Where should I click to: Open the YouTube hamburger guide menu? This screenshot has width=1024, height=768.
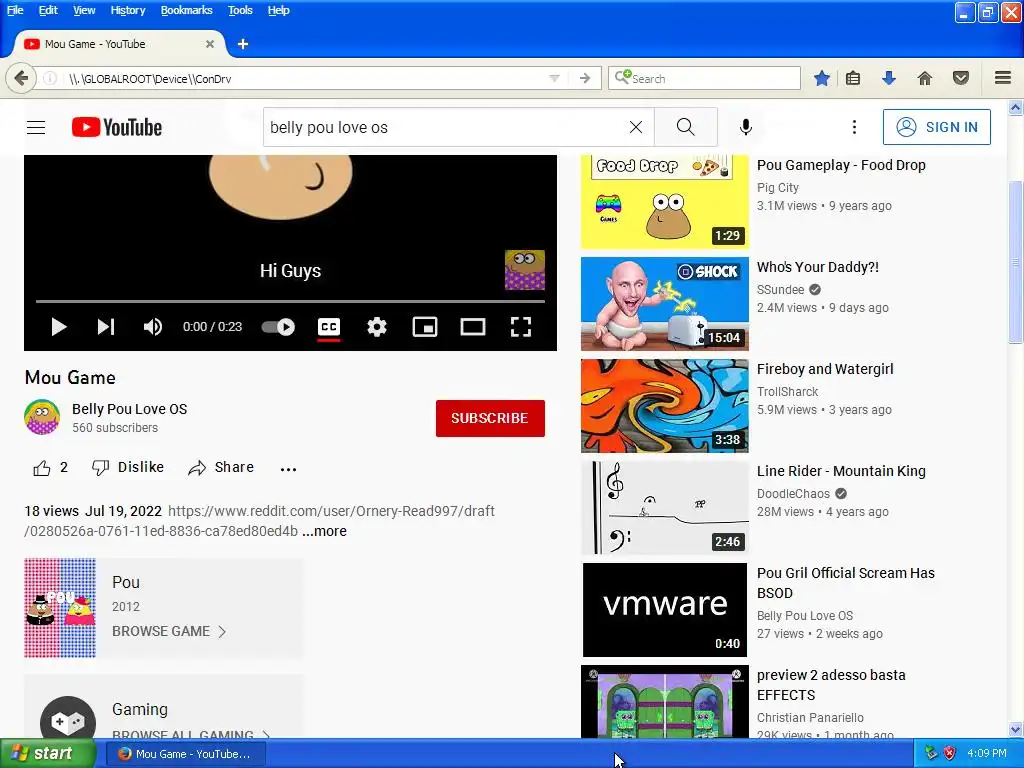[36, 127]
